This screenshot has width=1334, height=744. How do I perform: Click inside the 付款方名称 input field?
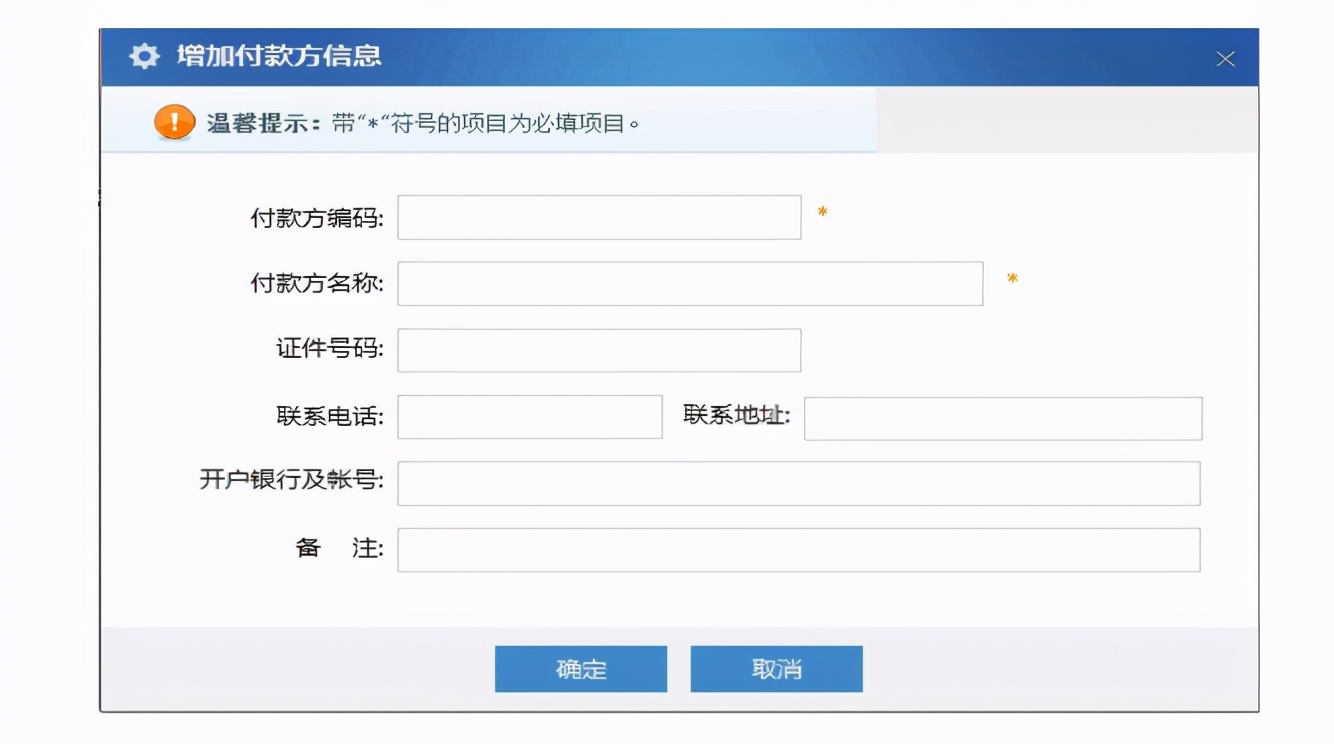(689, 284)
